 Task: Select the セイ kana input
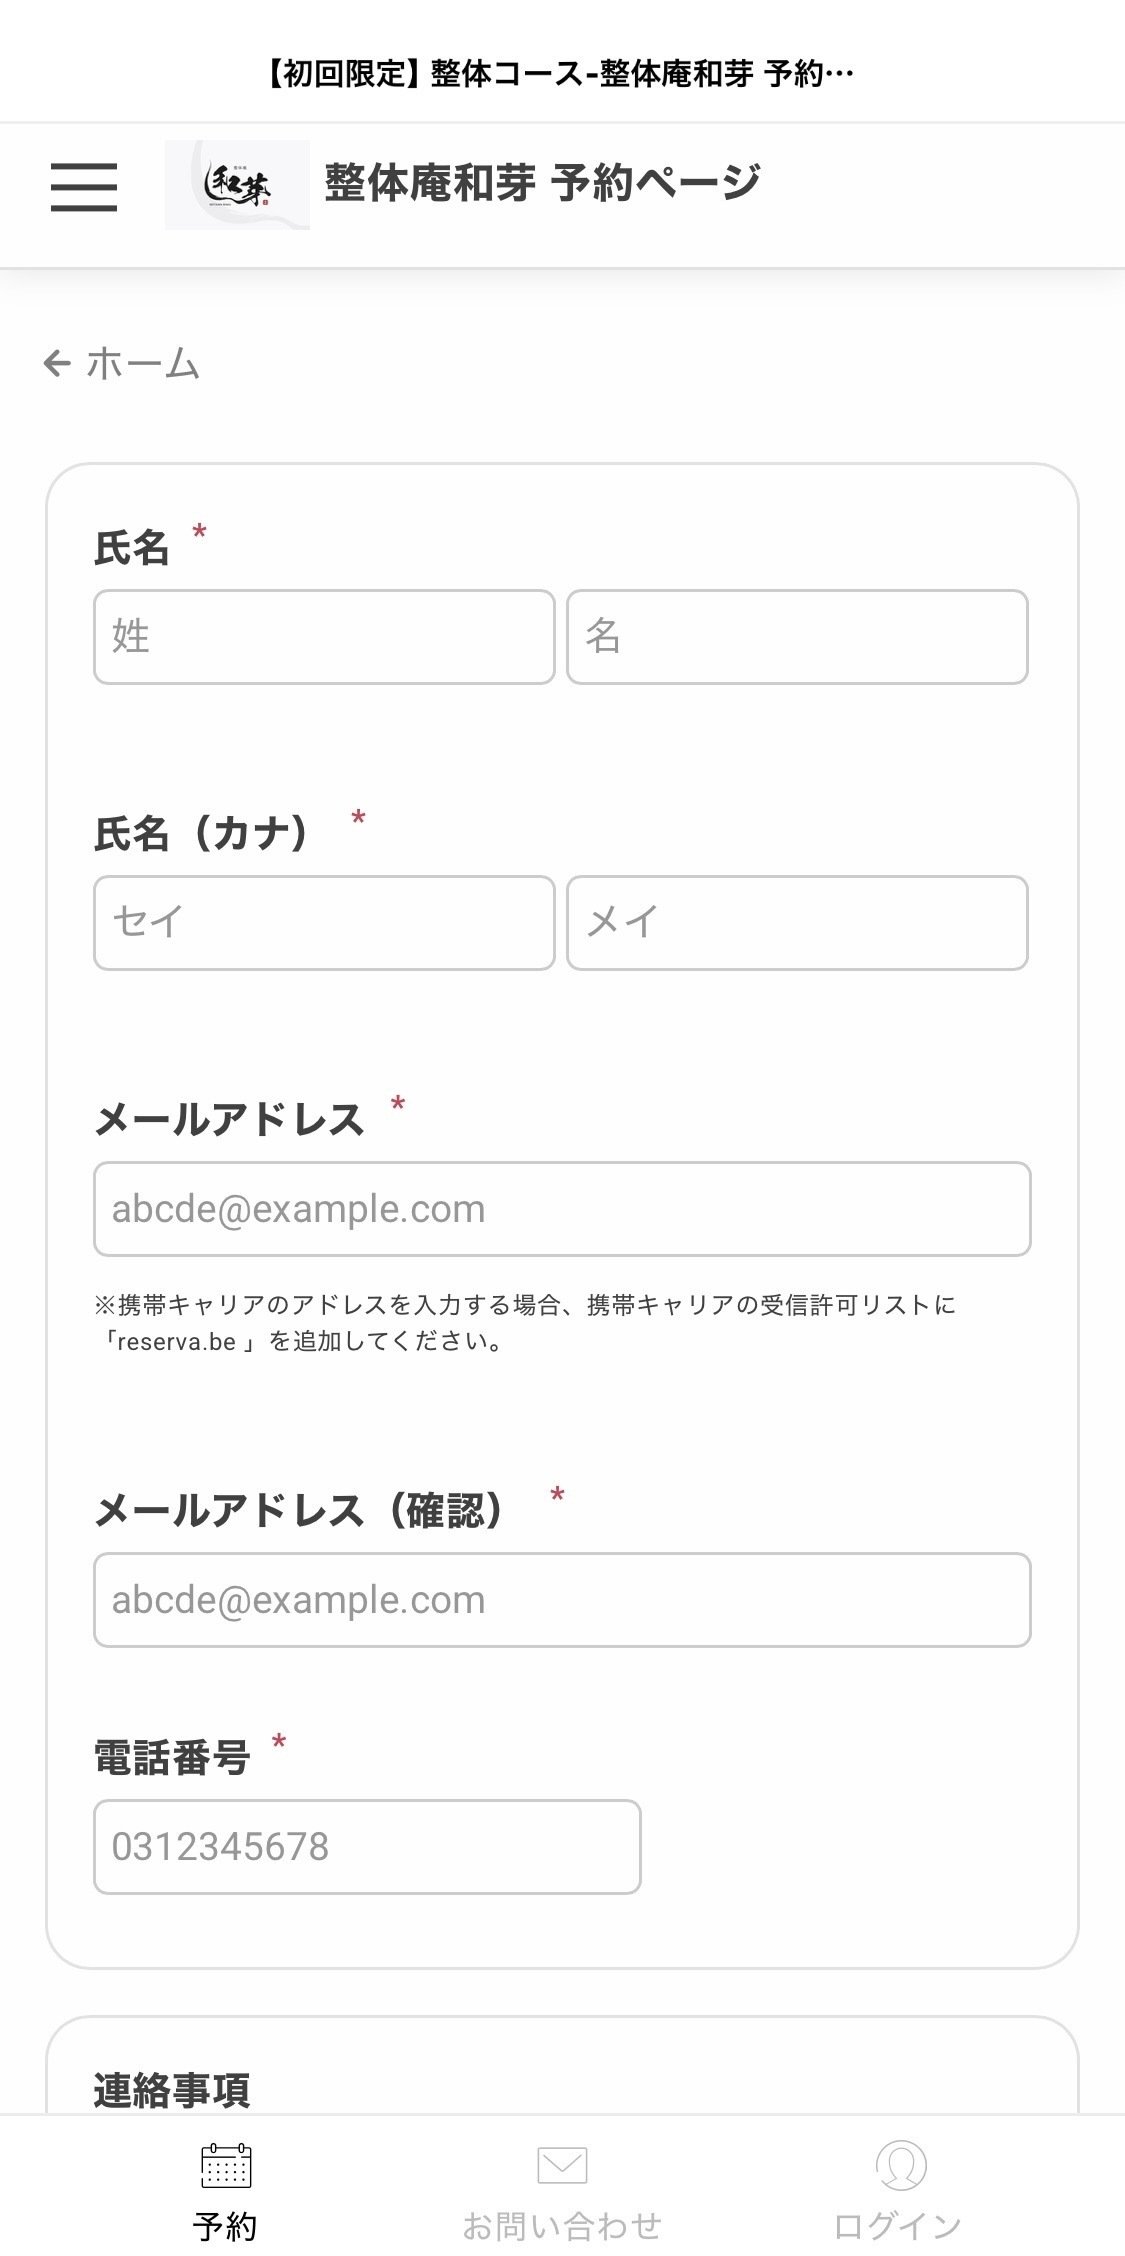point(324,923)
